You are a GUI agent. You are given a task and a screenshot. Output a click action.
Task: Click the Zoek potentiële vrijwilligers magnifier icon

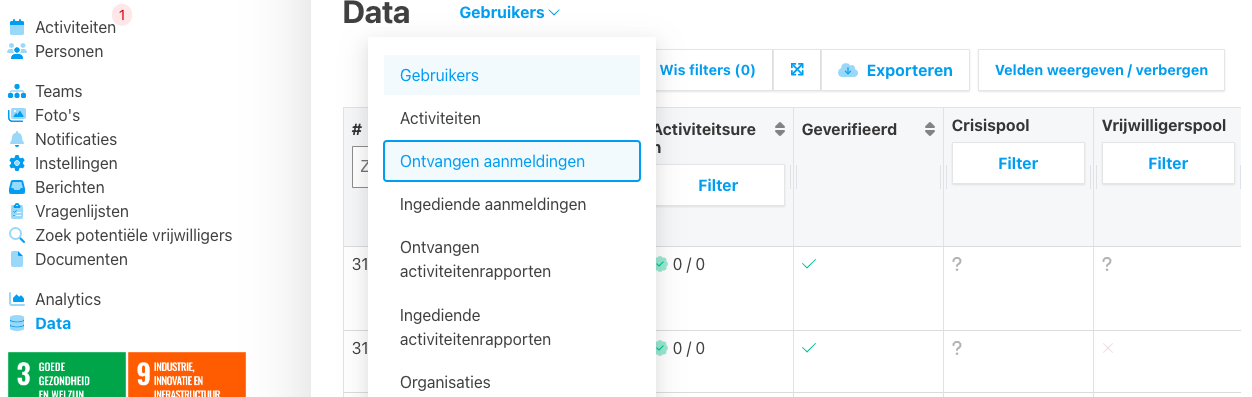click(17, 235)
